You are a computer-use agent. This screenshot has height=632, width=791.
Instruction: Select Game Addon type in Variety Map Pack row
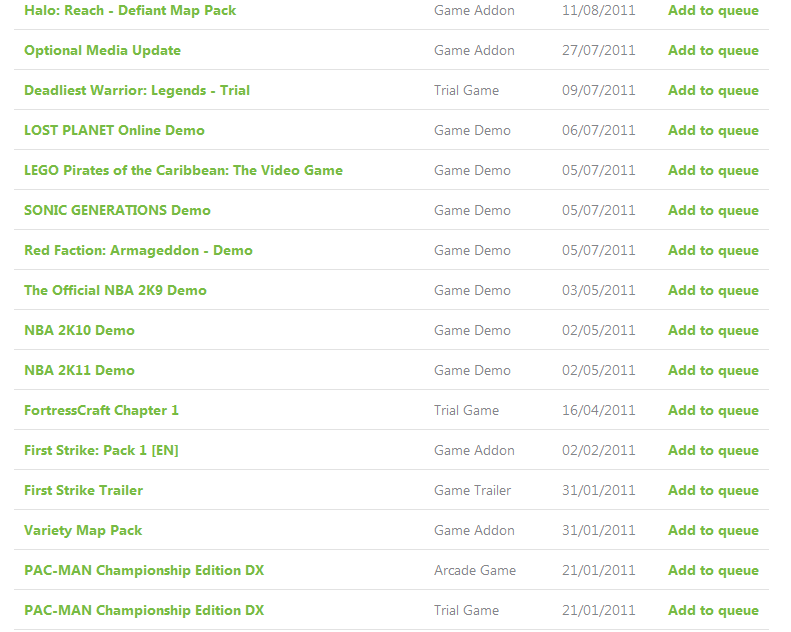tap(475, 530)
